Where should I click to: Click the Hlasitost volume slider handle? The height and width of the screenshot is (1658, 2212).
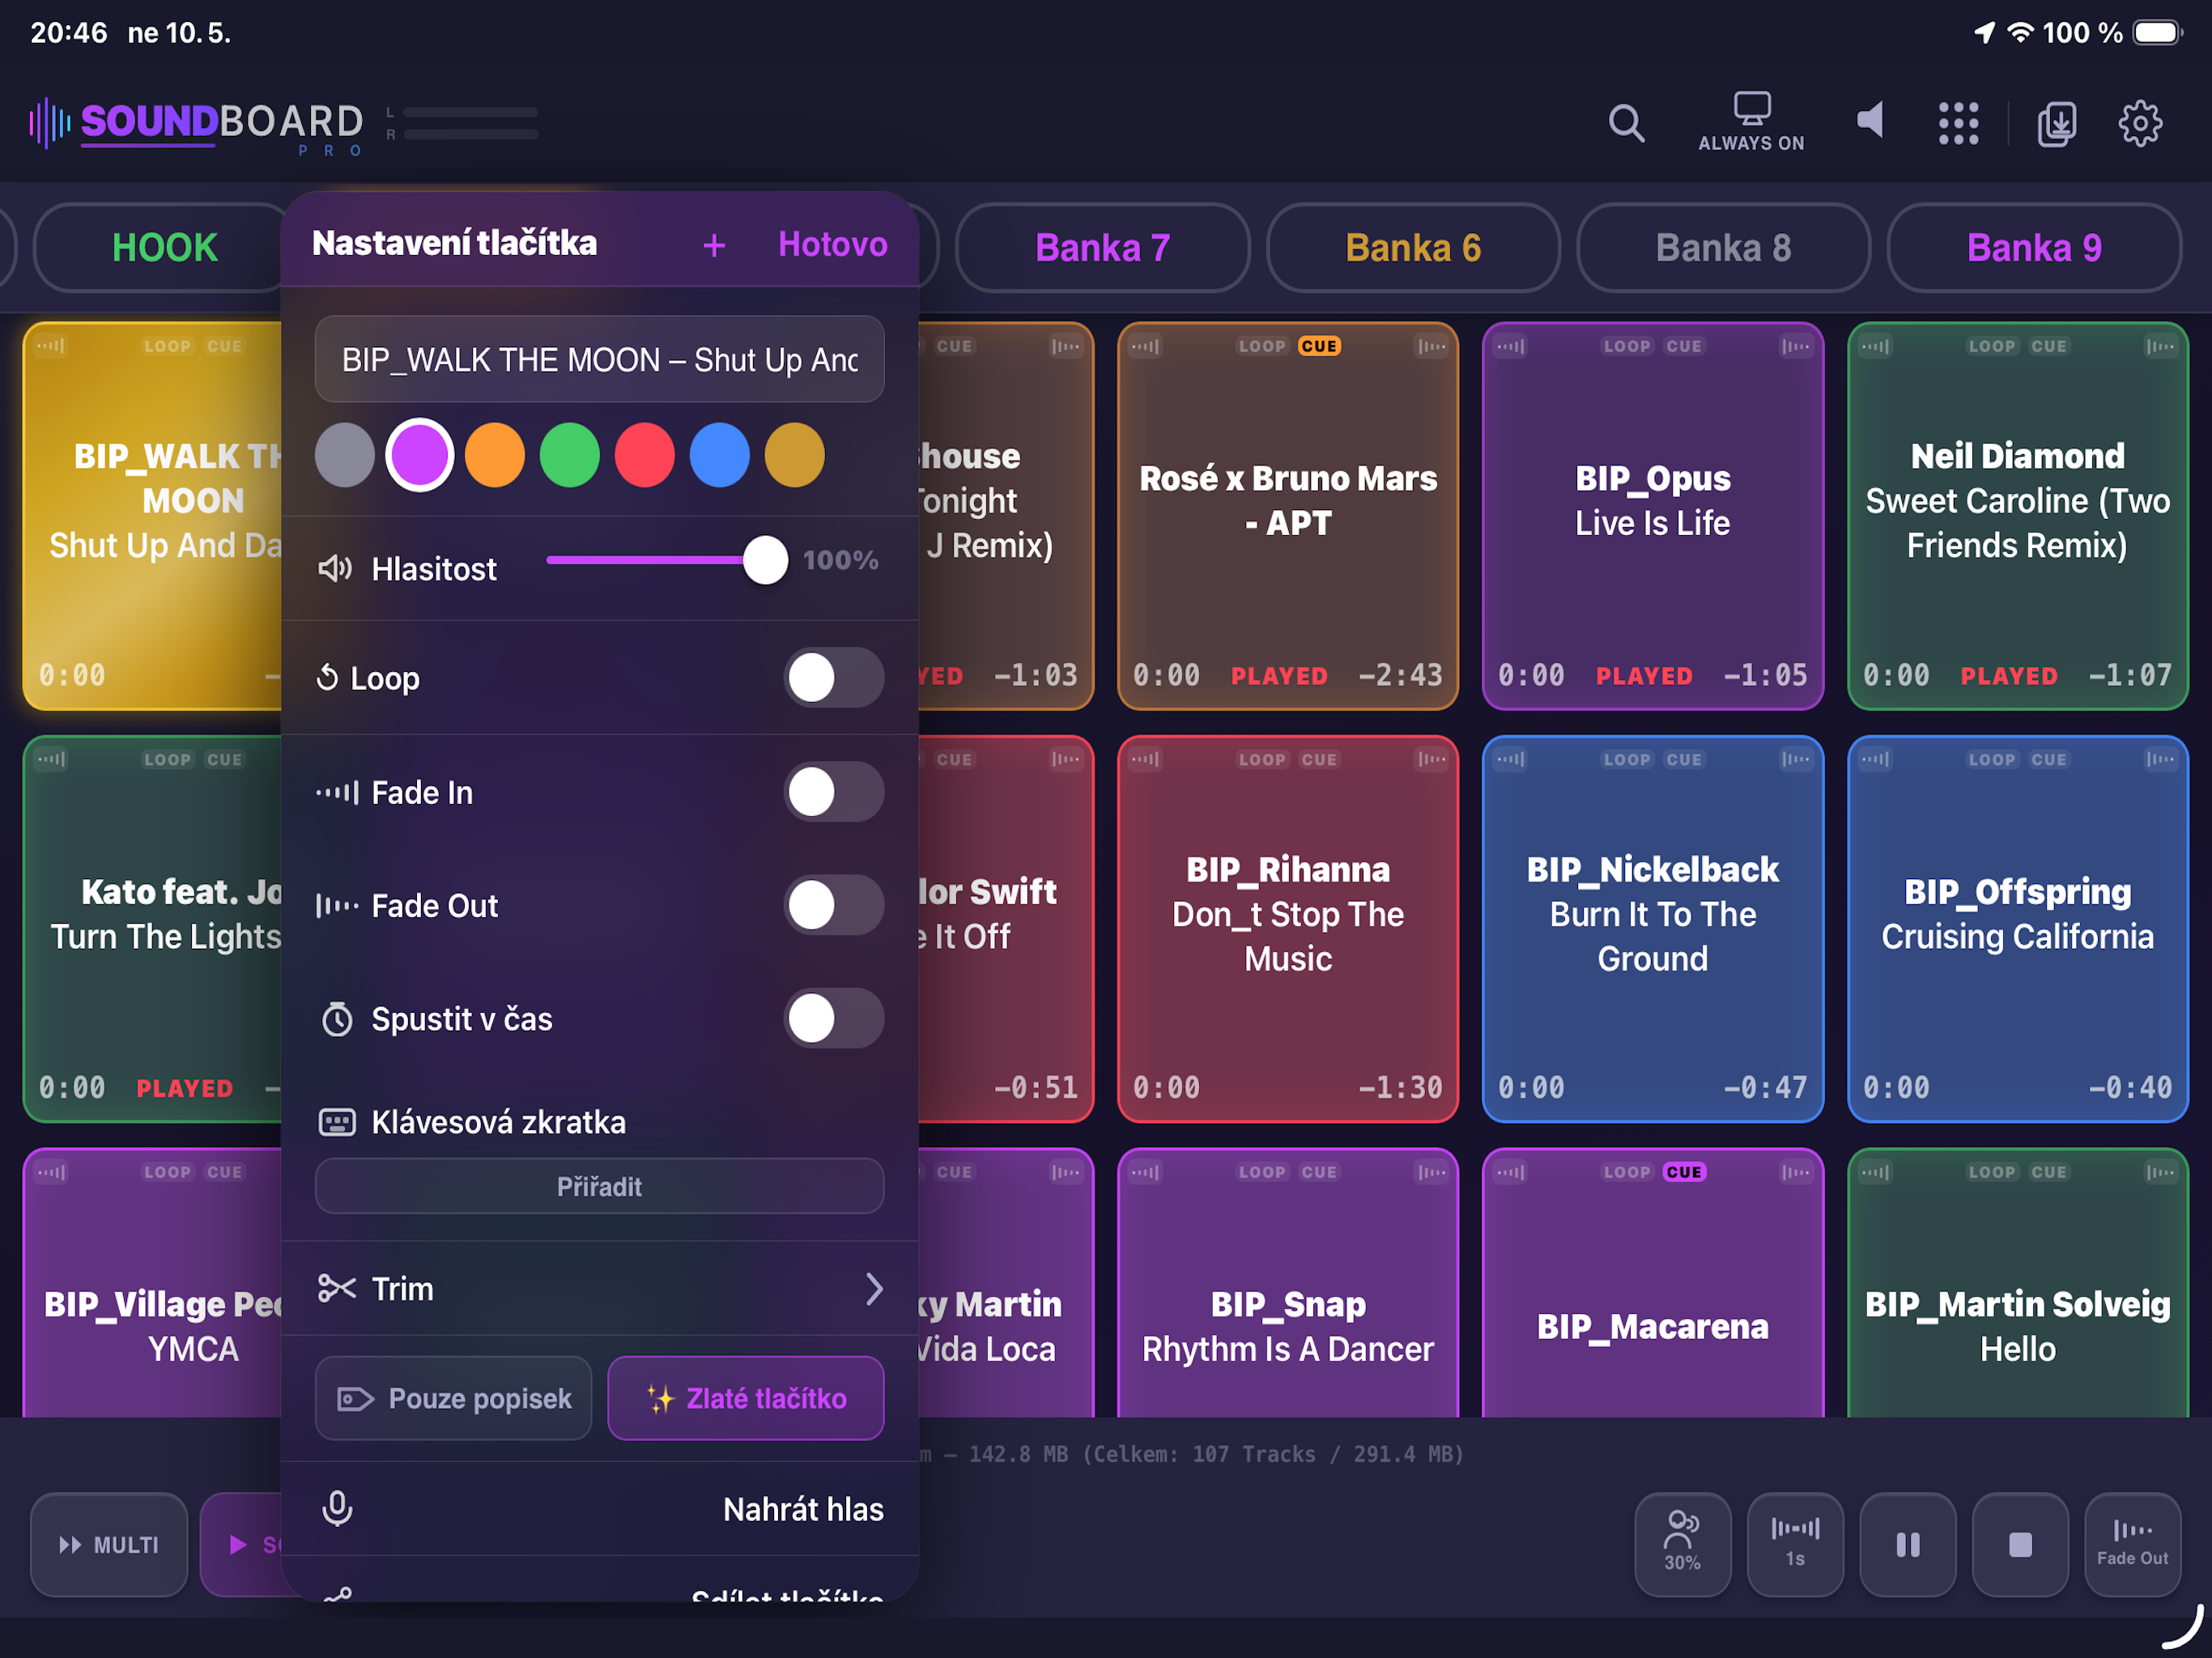765,560
